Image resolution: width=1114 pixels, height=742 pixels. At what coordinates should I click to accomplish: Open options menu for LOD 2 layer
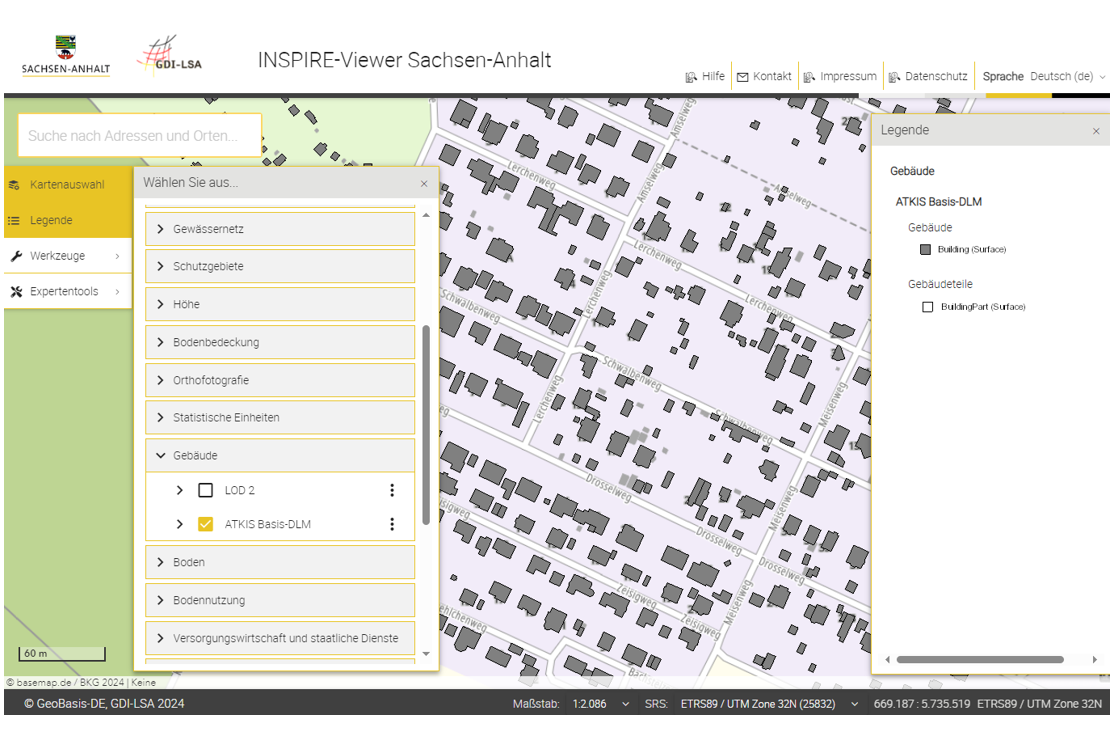[392, 490]
